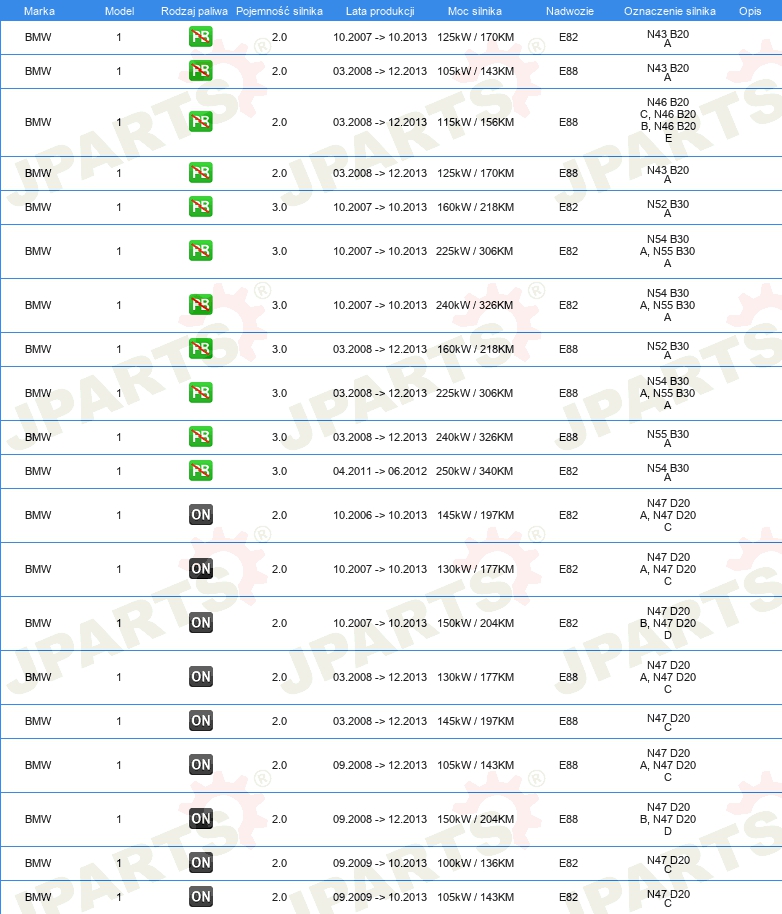Click the ON diesel icon in the 100kW / 136KM row
782x914 pixels.
pyautogui.click(x=200, y=863)
